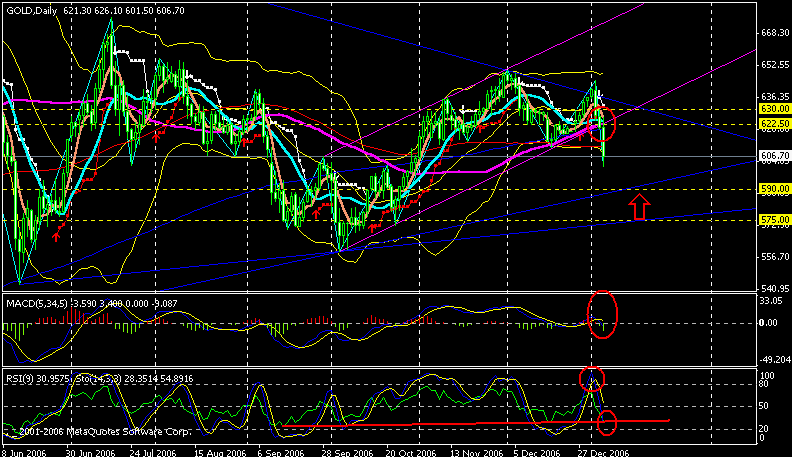Click the yellow 630.00 level label

774,109
